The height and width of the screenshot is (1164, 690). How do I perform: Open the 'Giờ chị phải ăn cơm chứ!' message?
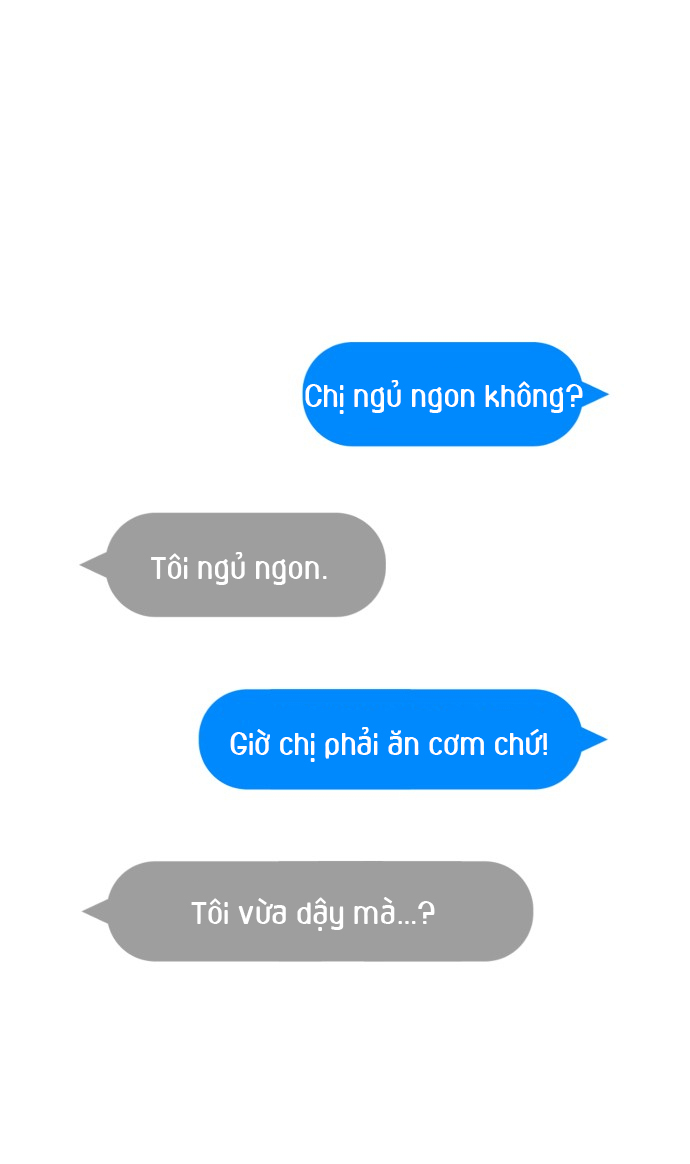click(x=391, y=739)
